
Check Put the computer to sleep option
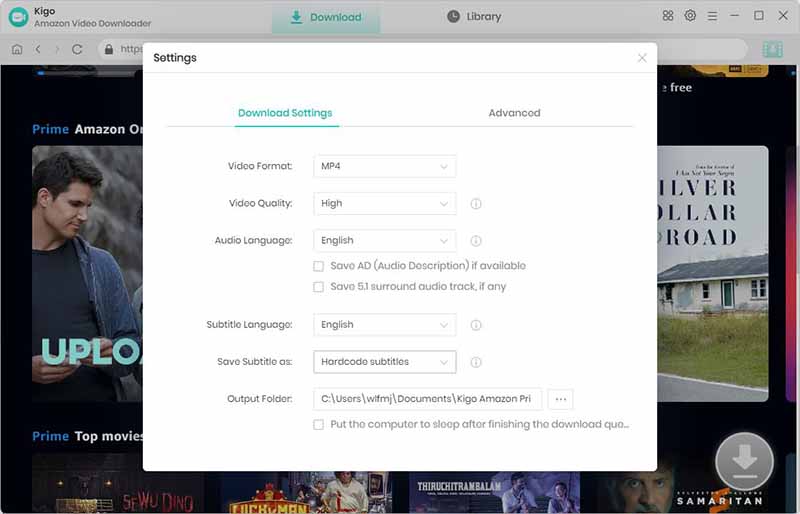[318, 425]
